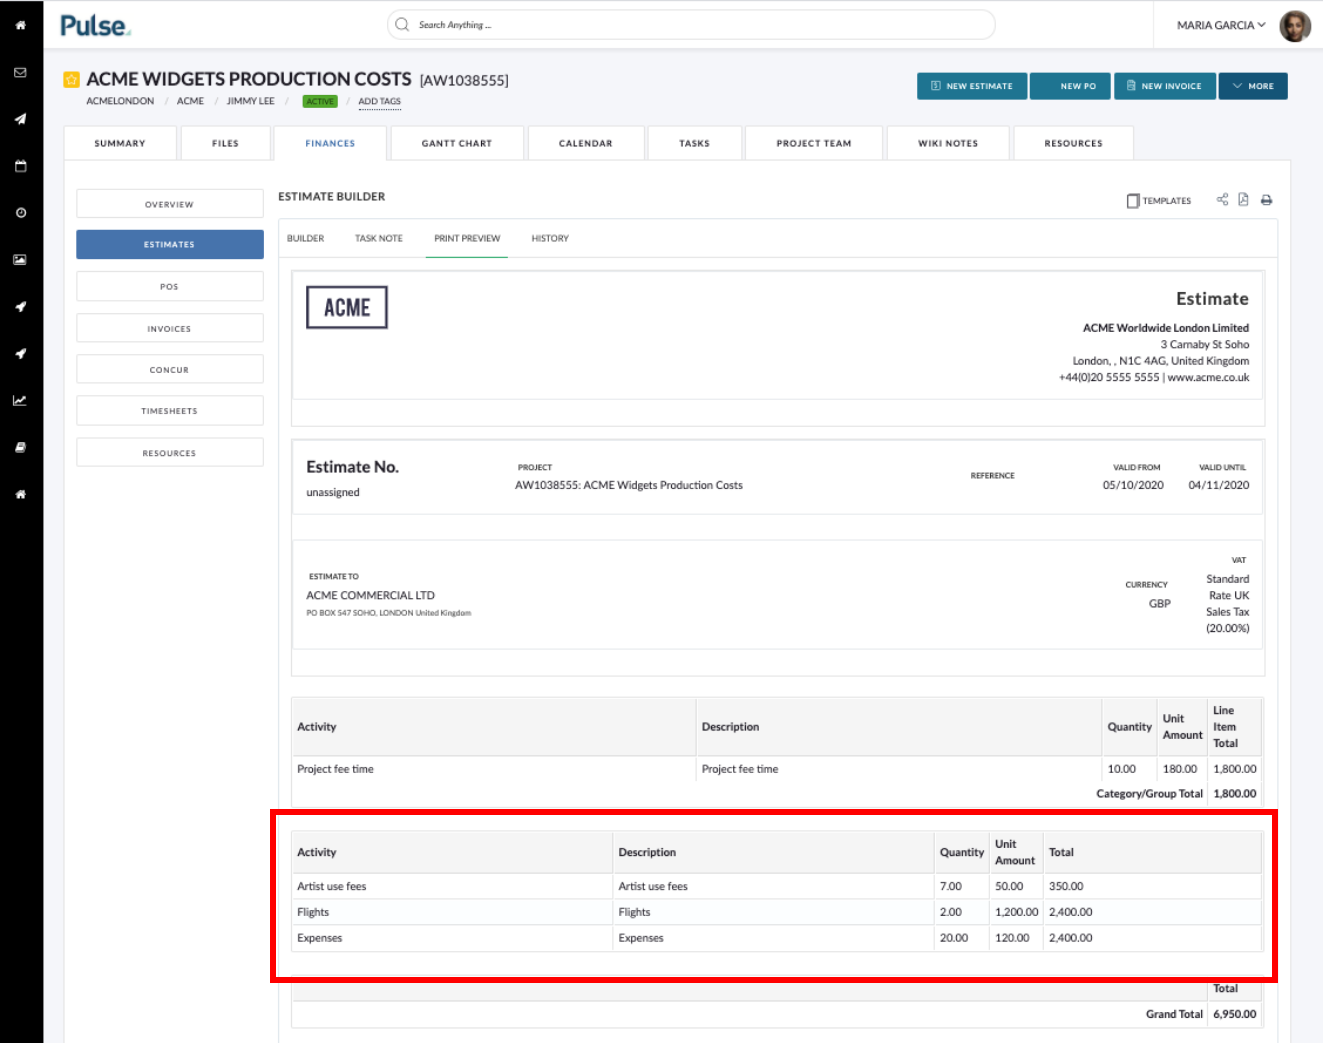The width and height of the screenshot is (1323, 1043).
Task: Click the Project fee time activity cell
Action: pyautogui.click(x=494, y=769)
